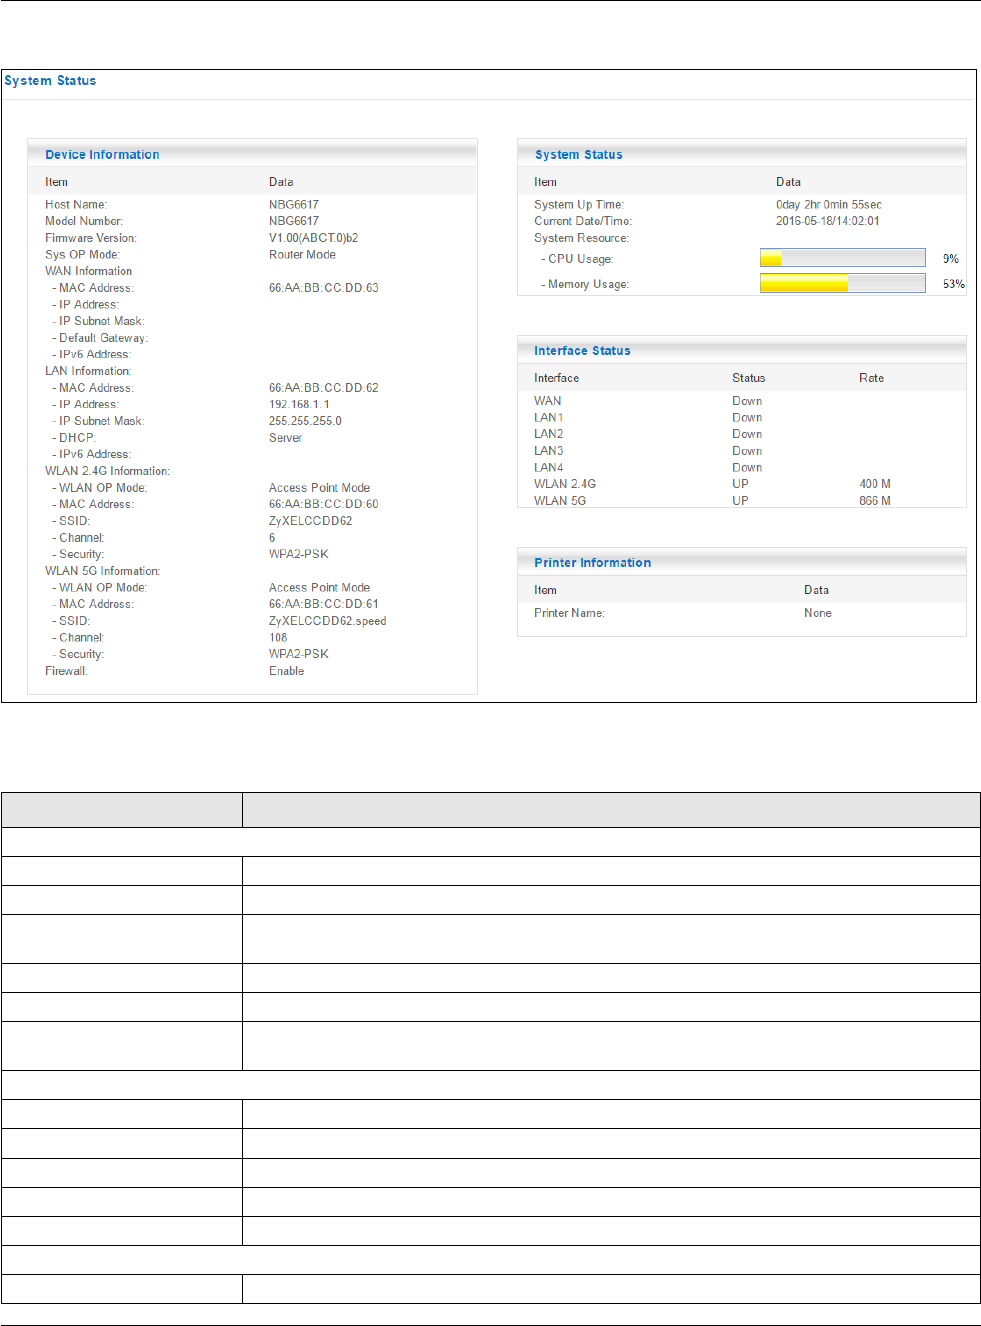Click the Sys OP Mode label

point(82,254)
